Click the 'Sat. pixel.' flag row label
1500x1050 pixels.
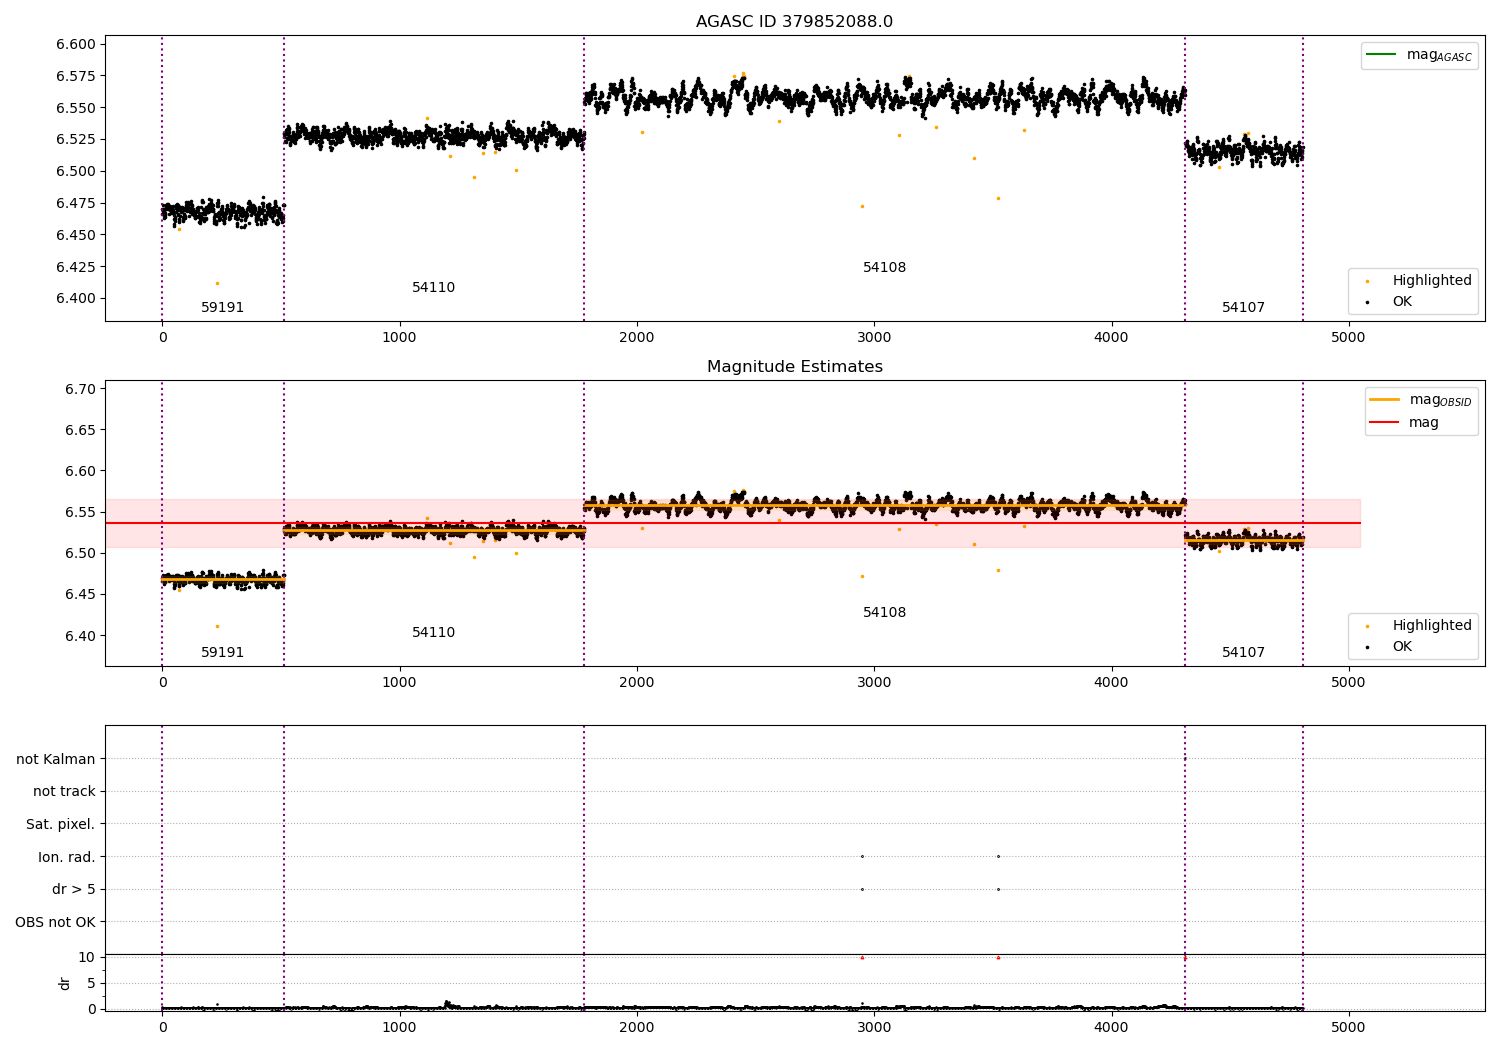pyautogui.click(x=61, y=824)
